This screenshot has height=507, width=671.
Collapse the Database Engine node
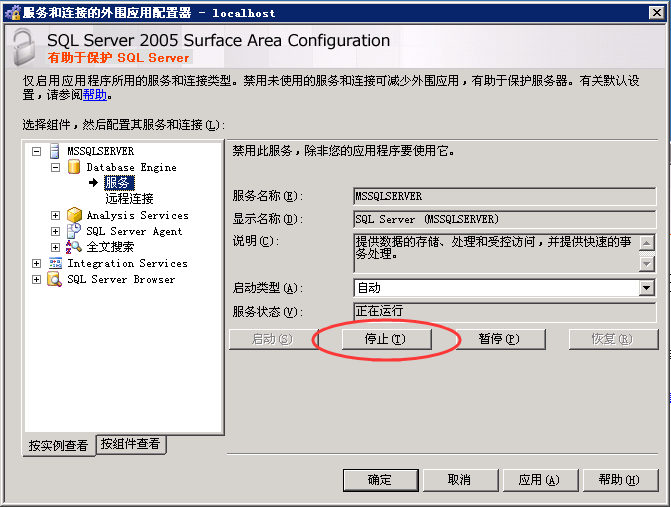(x=55, y=167)
